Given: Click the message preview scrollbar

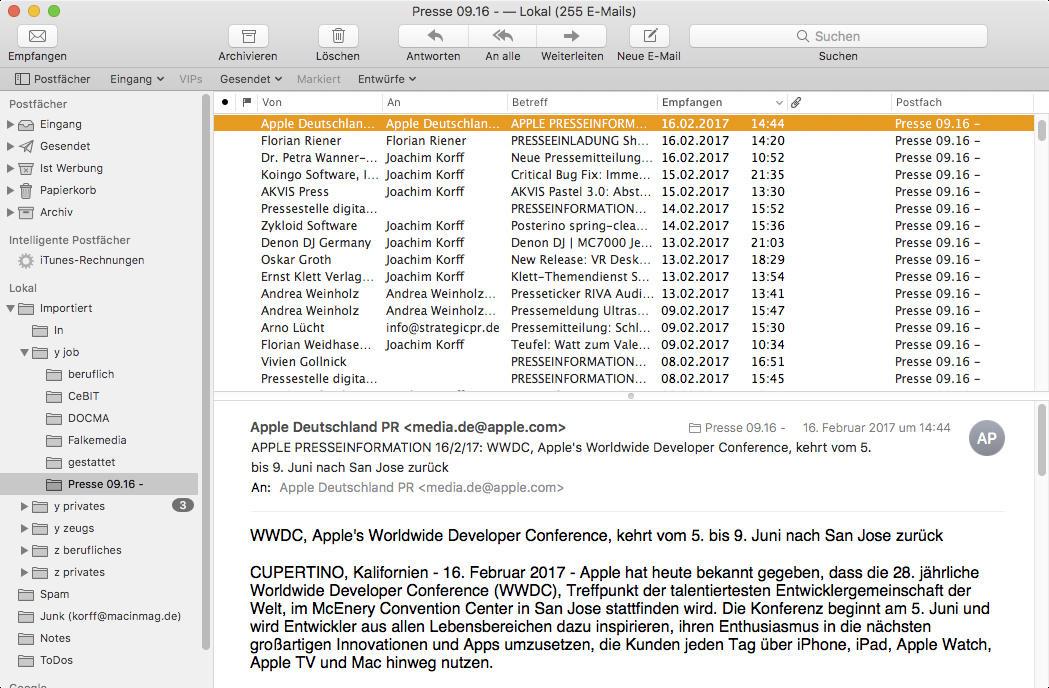Looking at the screenshot, I should tap(1042, 440).
